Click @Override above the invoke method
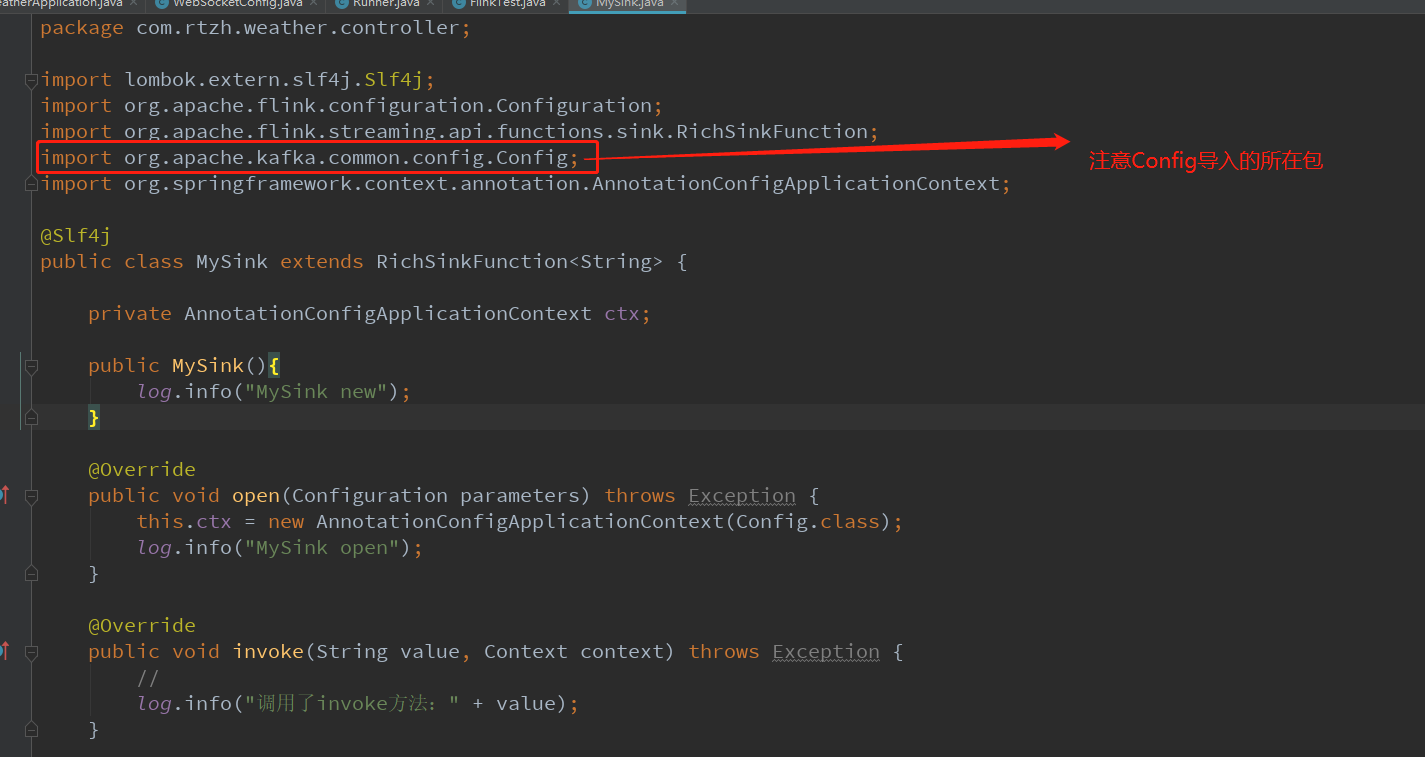1425x757 pixels. point(142,626)
